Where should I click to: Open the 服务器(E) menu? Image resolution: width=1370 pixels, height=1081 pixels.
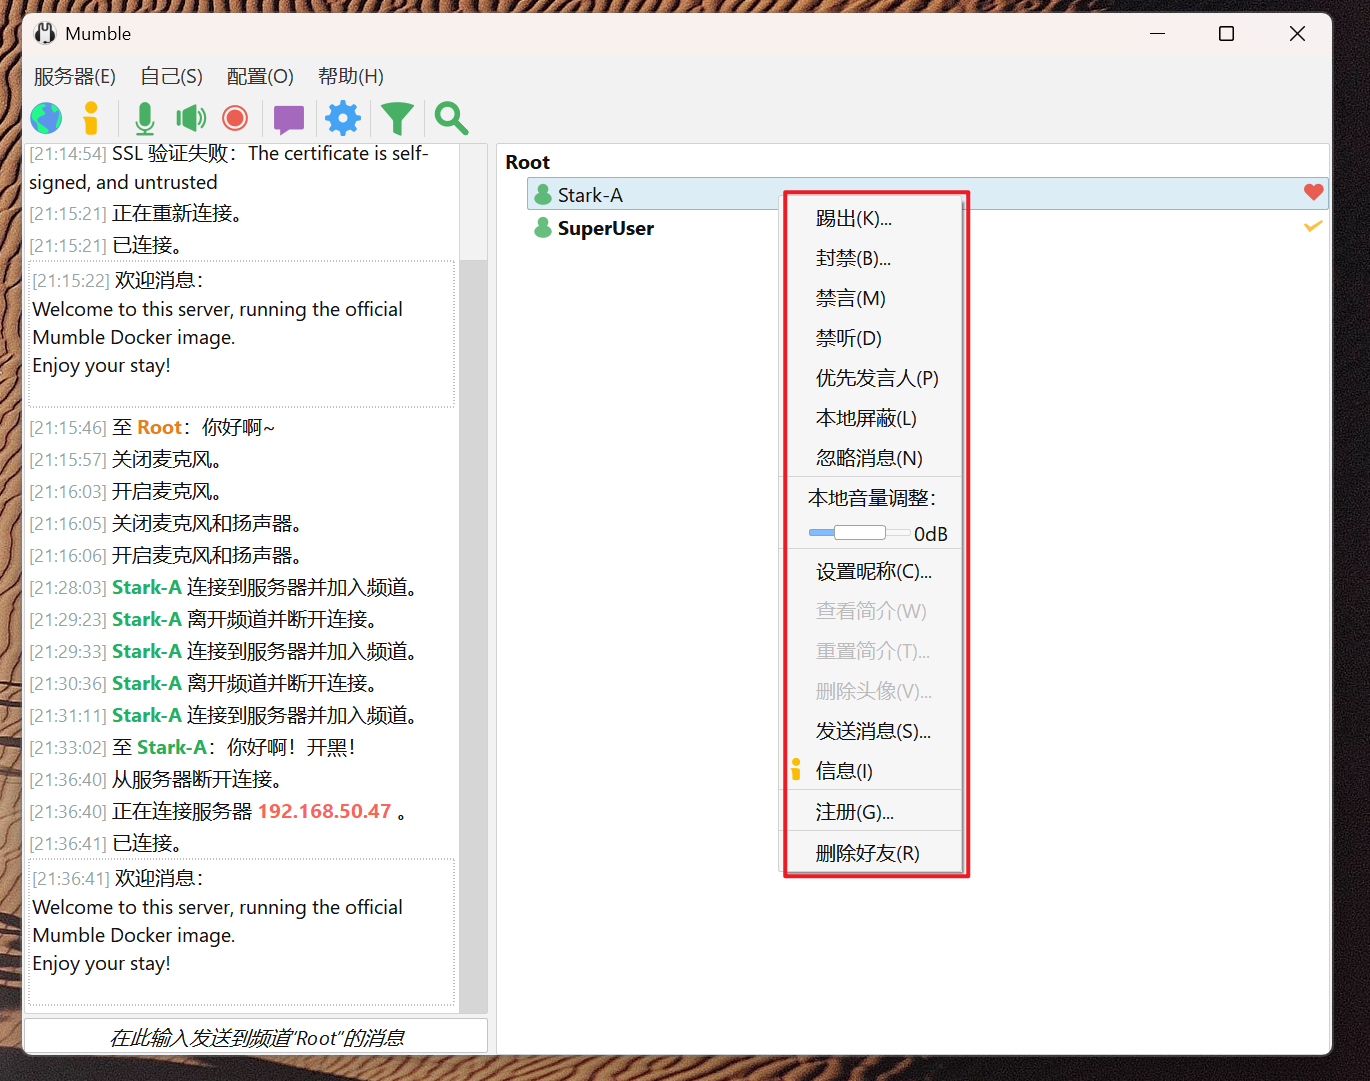pos(74,76)
